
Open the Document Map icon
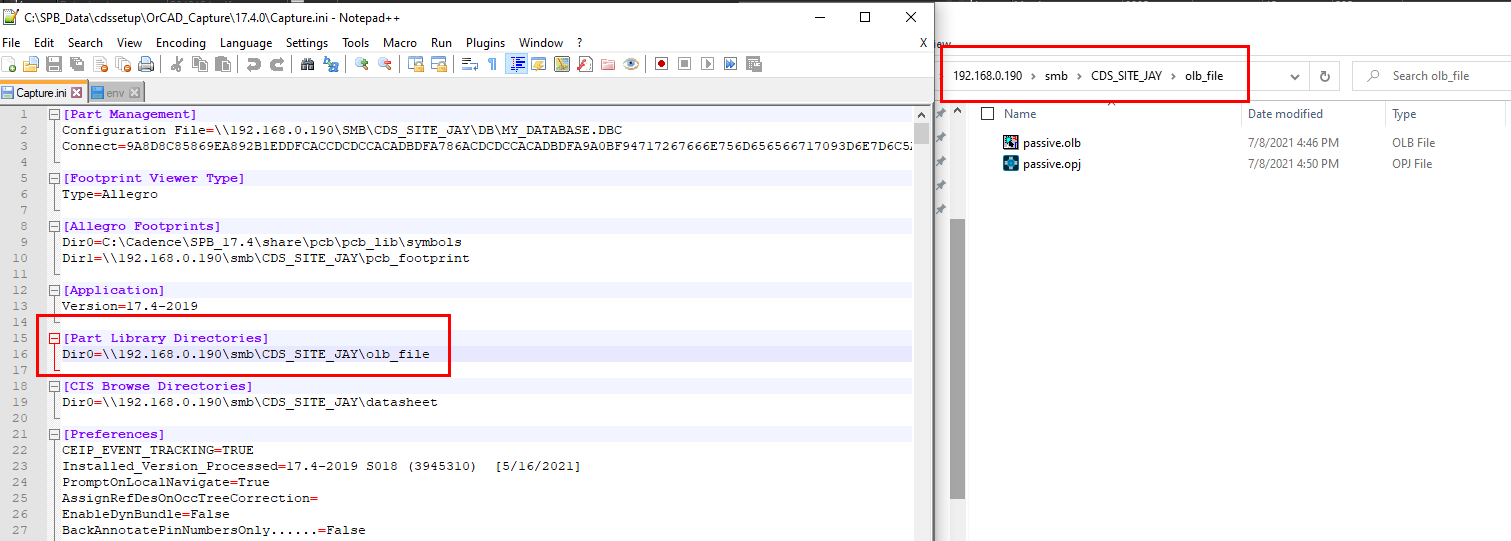(562, 64)
